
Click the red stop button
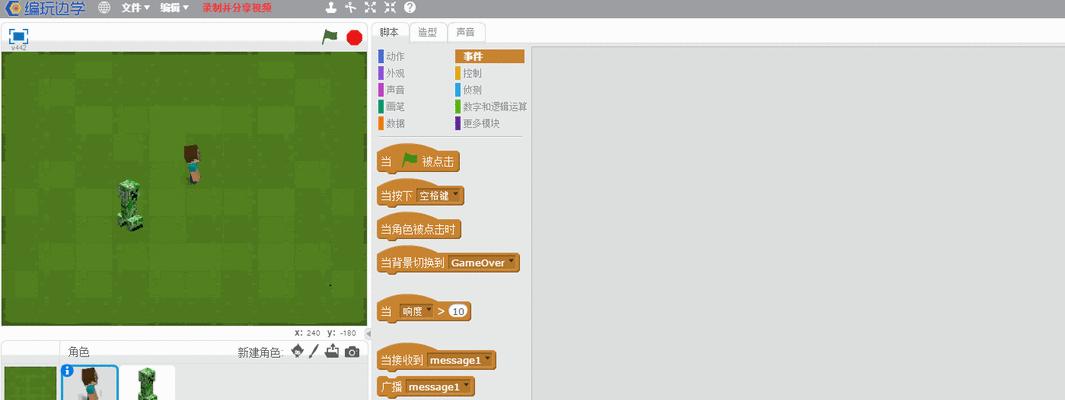pos(354,37)
